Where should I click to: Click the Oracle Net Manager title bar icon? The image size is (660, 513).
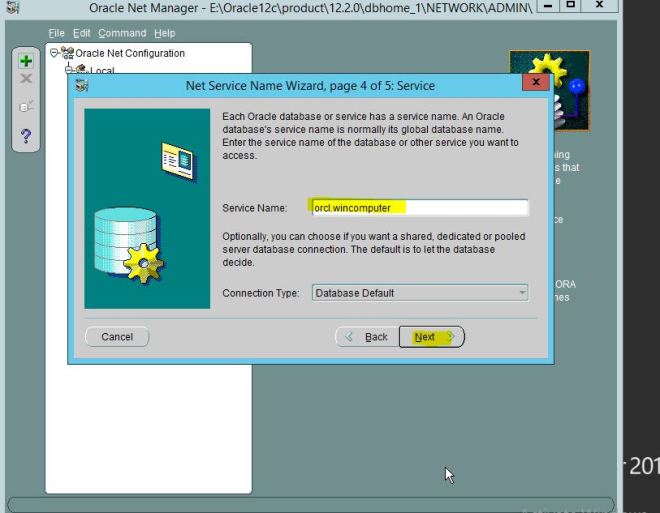point(12,7)
